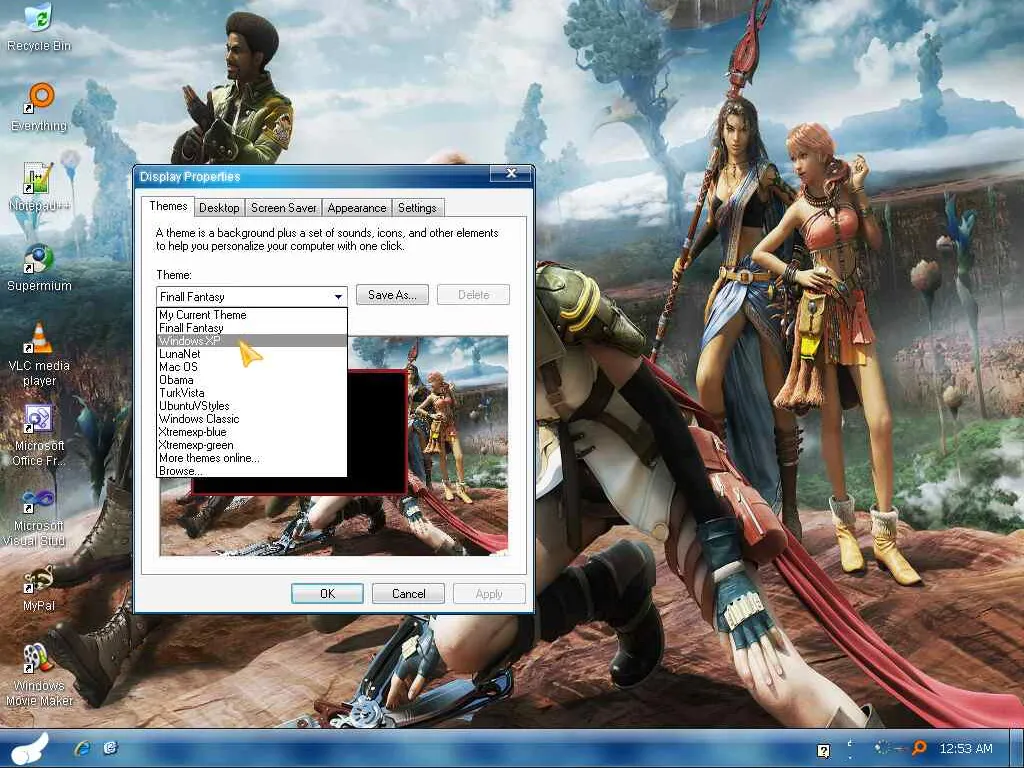1024x768 pixels.
Task: Pick the TurkVista theme
Action: tap(251, 393)
